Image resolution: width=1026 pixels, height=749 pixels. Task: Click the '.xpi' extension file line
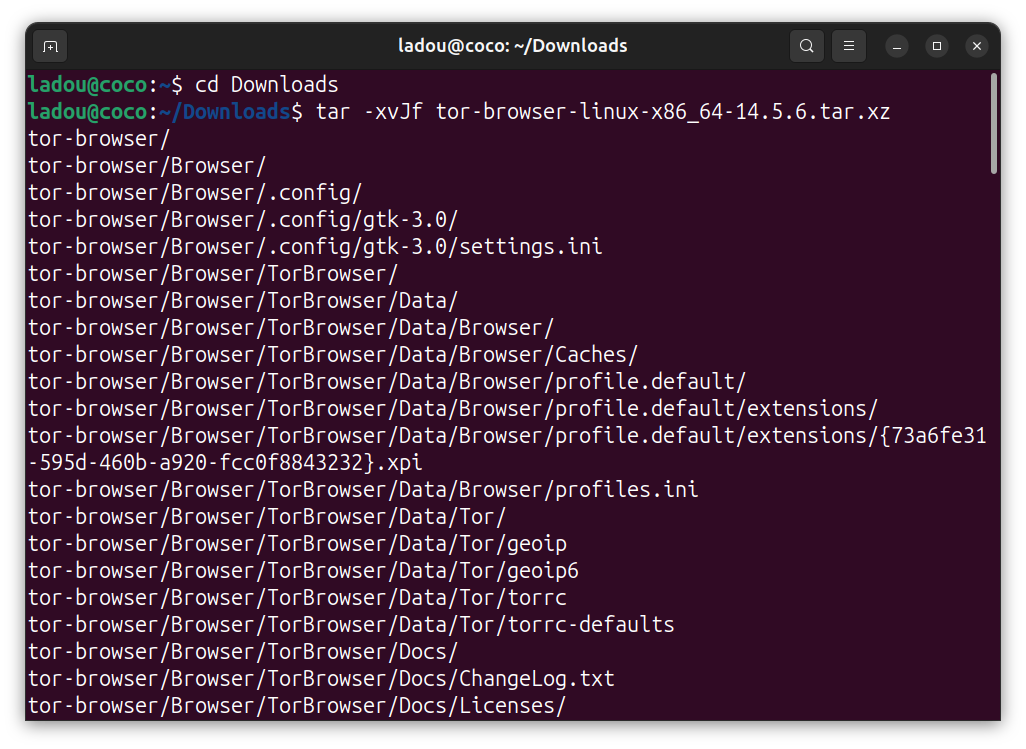click(x=225, y=463)
